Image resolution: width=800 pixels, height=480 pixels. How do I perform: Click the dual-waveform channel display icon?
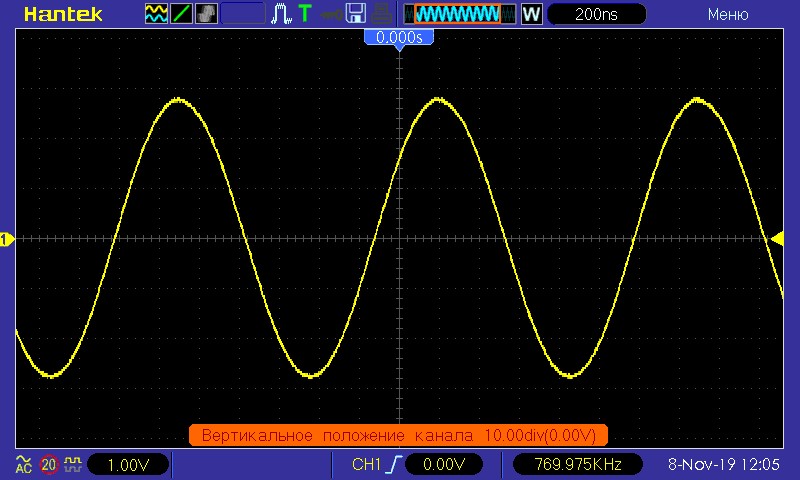[156, 14]
